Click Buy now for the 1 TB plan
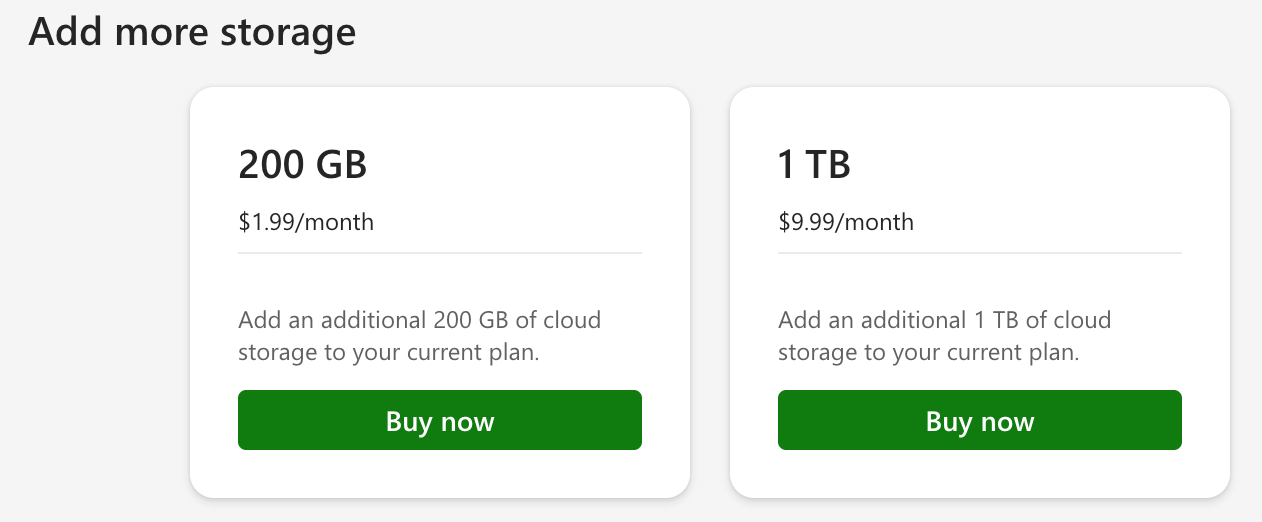Screen dimensions: 1262x522 click(980, 421)
